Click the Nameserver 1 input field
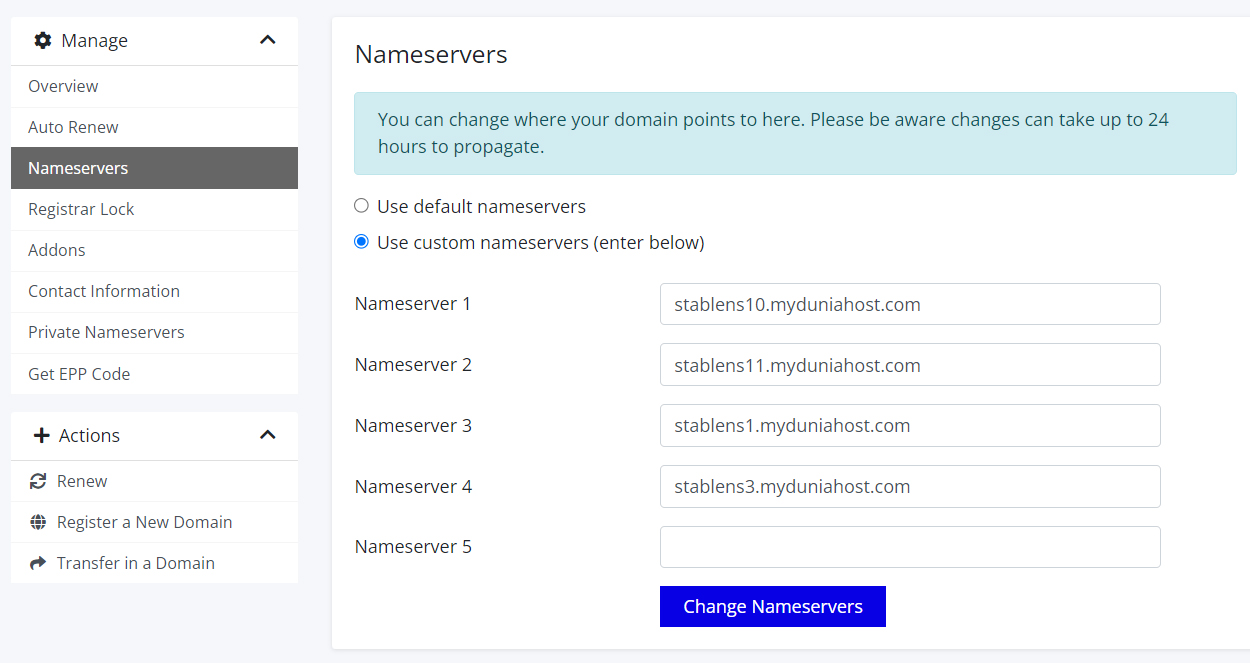1250x663 pixels. 909,304
